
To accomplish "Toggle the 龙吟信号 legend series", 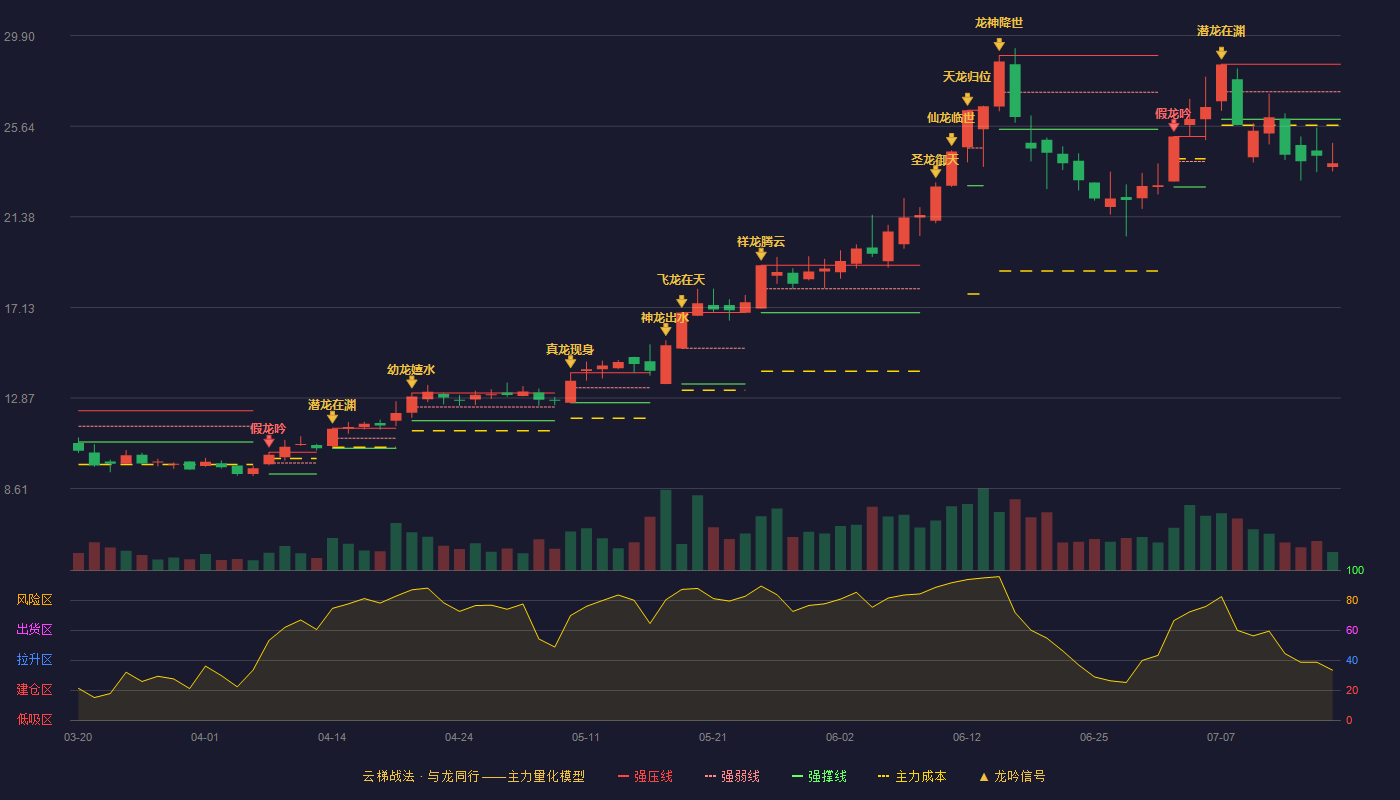I will point(1011,776).
